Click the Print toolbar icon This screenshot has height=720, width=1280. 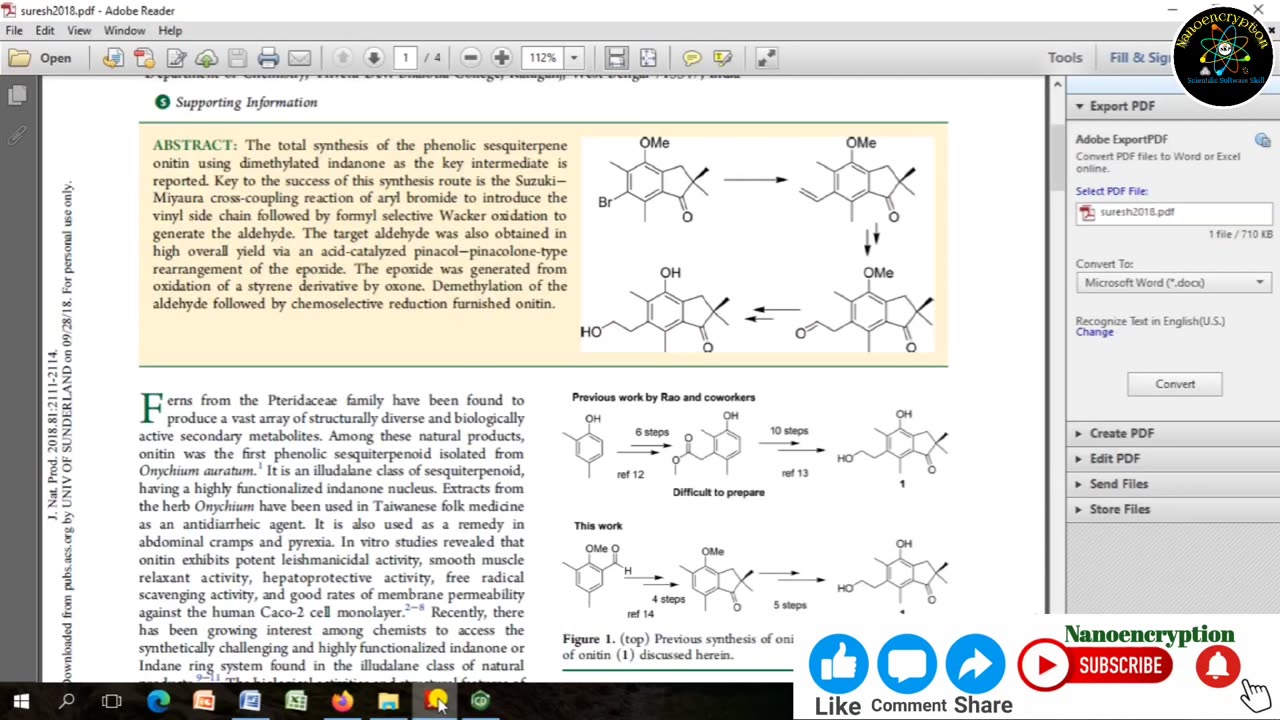[x=268, y=58]
